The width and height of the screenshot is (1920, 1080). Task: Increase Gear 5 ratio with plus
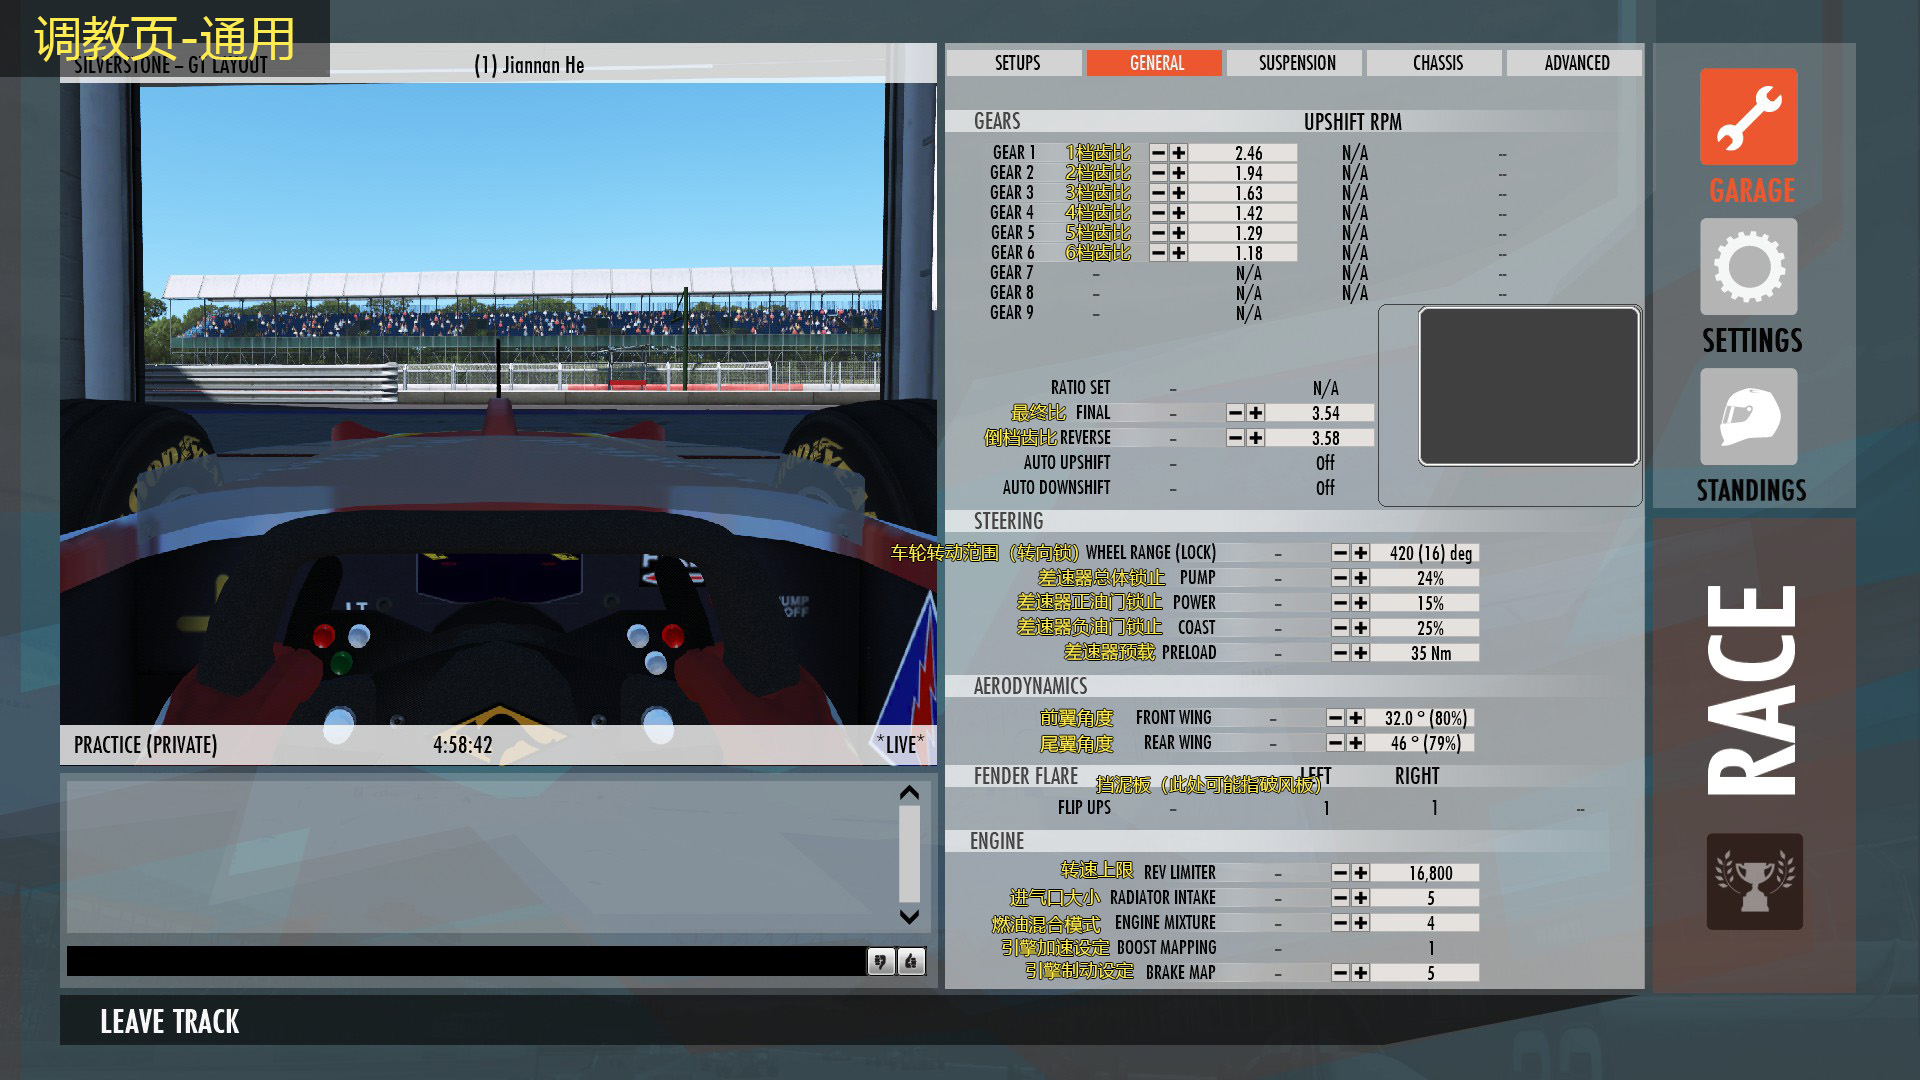point(1179,233)
